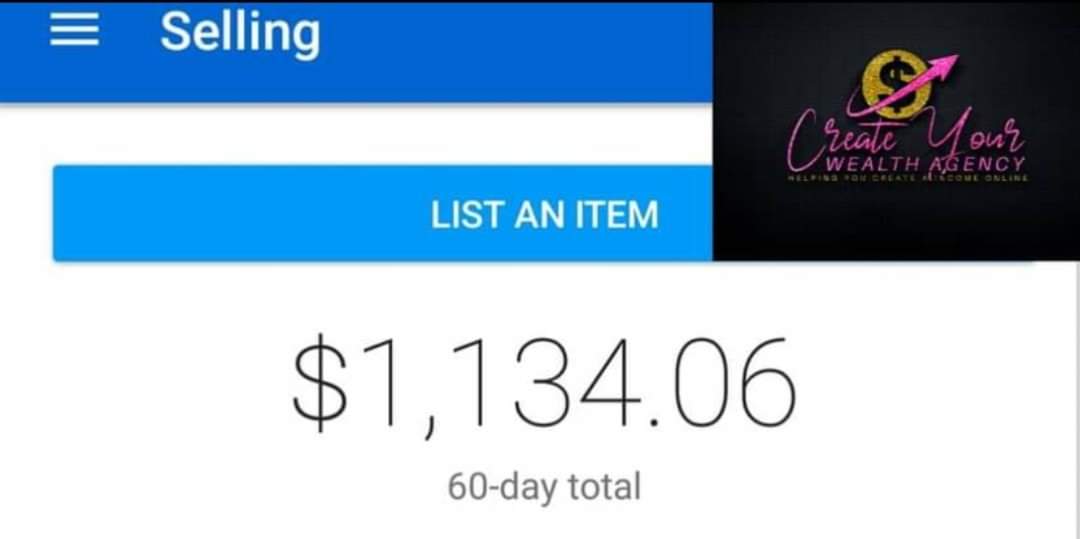Tap the 60-day total label

(x=544, y=487)
